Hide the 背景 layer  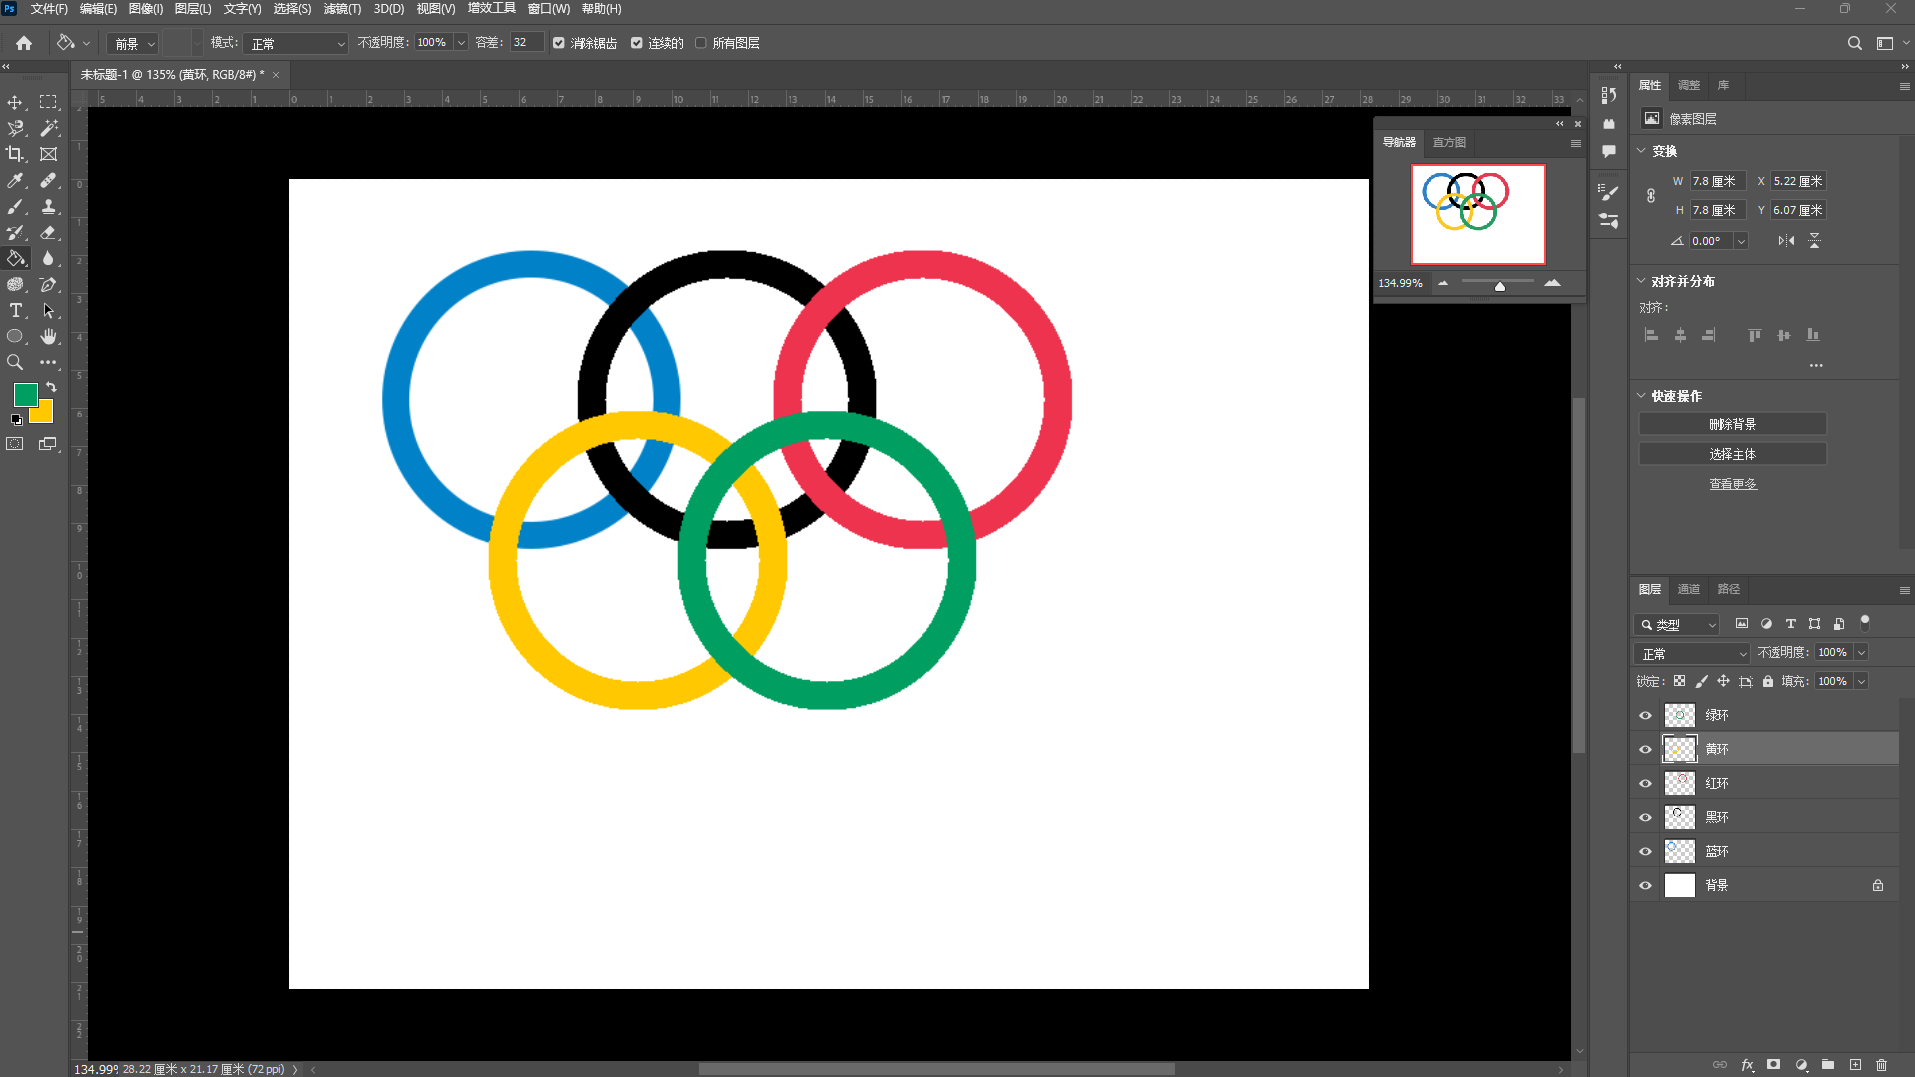click(1645, 885)
